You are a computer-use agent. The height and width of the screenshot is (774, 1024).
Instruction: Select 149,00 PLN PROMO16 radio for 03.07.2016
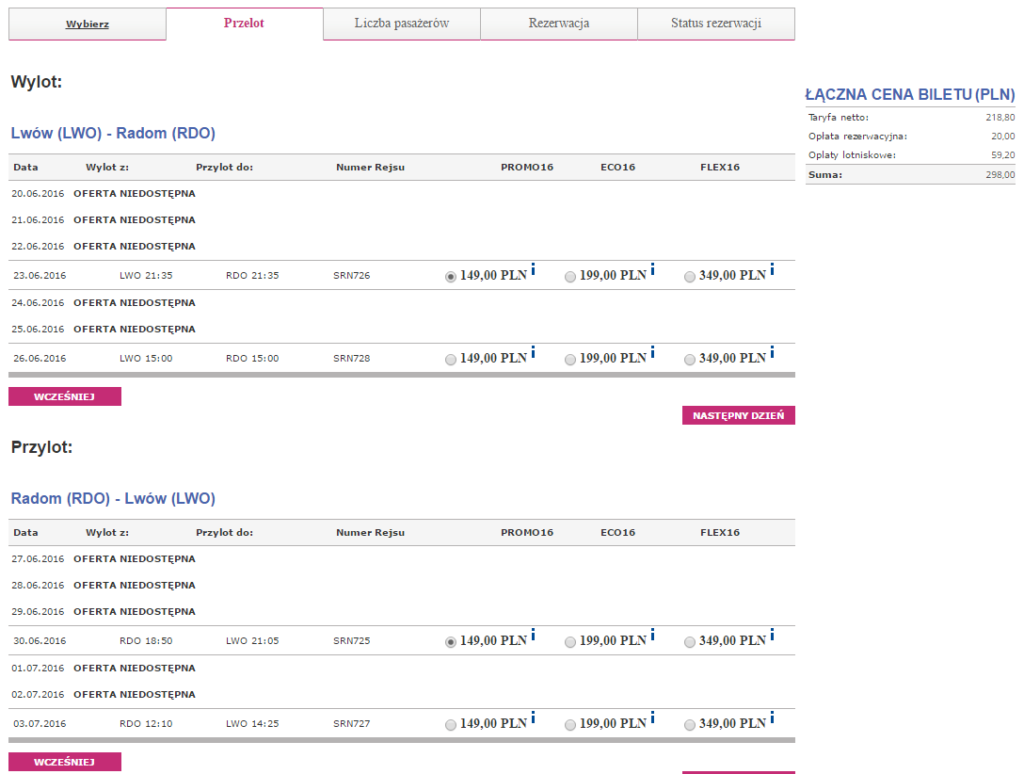click(x=451, y=725)
